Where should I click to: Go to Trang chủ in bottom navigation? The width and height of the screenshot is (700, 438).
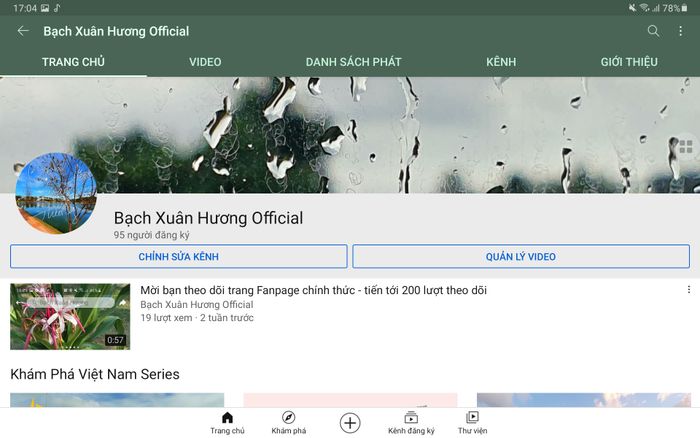tap(227, 423)
